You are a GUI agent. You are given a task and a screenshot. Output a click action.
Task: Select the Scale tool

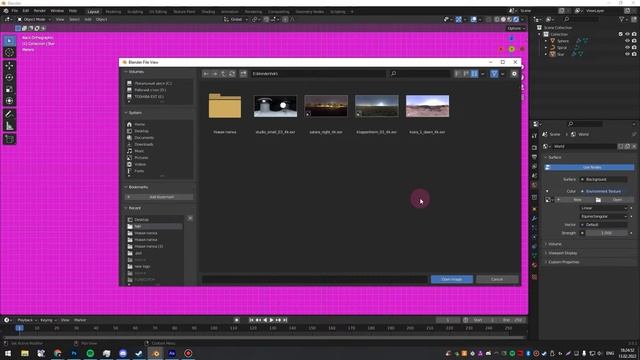[9, 89]
